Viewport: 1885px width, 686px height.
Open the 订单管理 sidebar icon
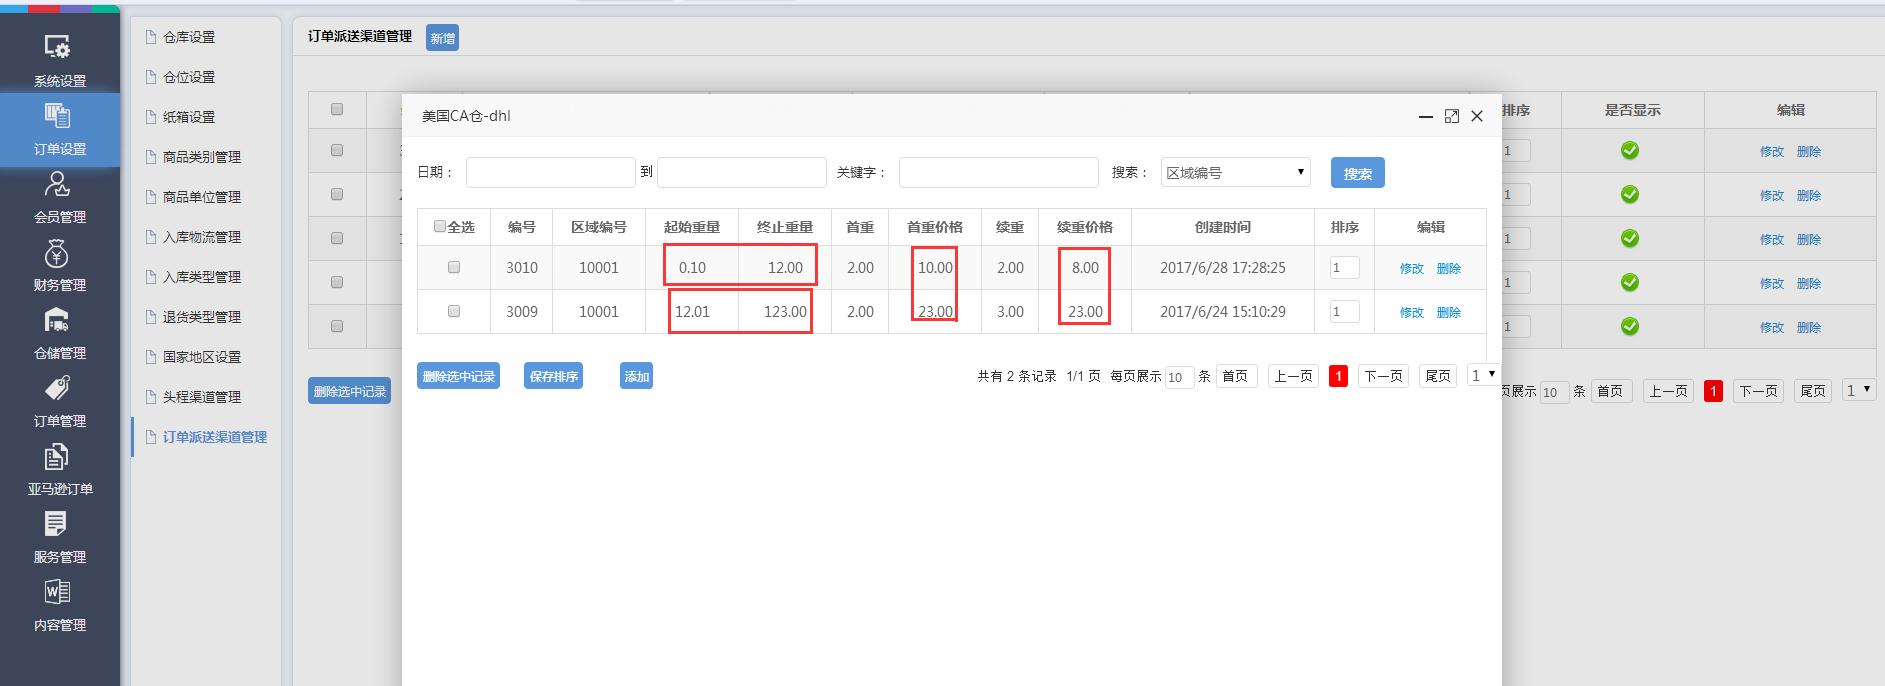pos(58,388)
